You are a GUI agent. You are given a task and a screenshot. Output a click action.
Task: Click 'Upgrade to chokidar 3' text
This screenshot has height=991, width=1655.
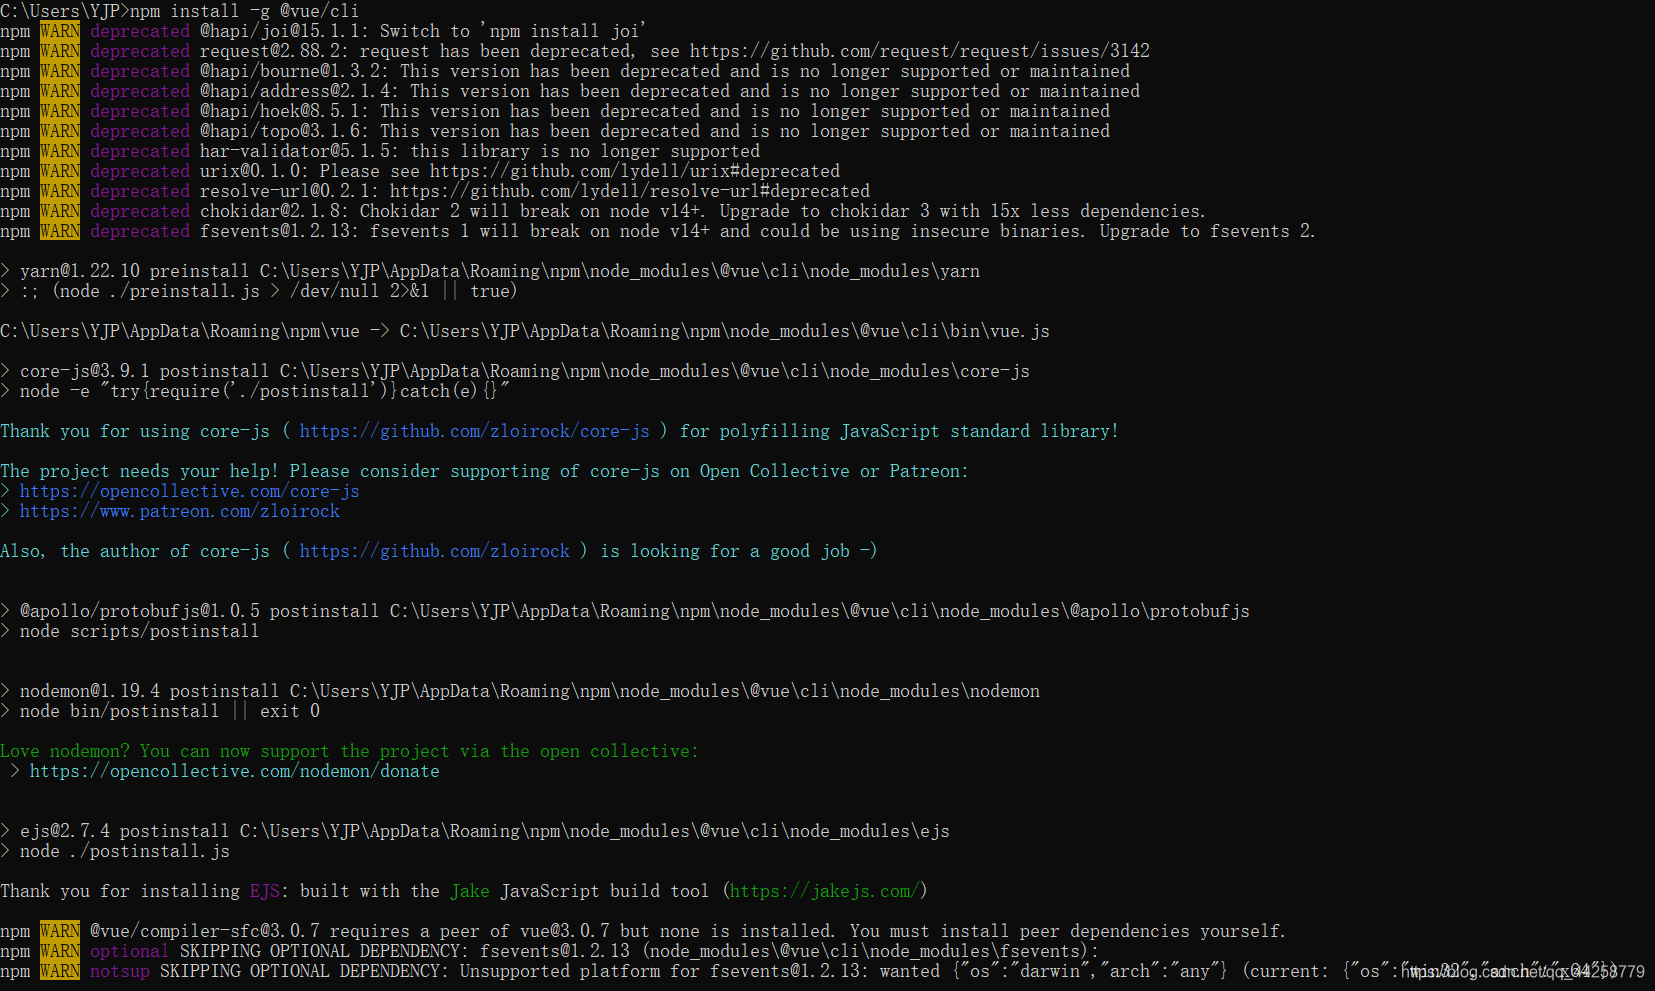coord(824,211)
